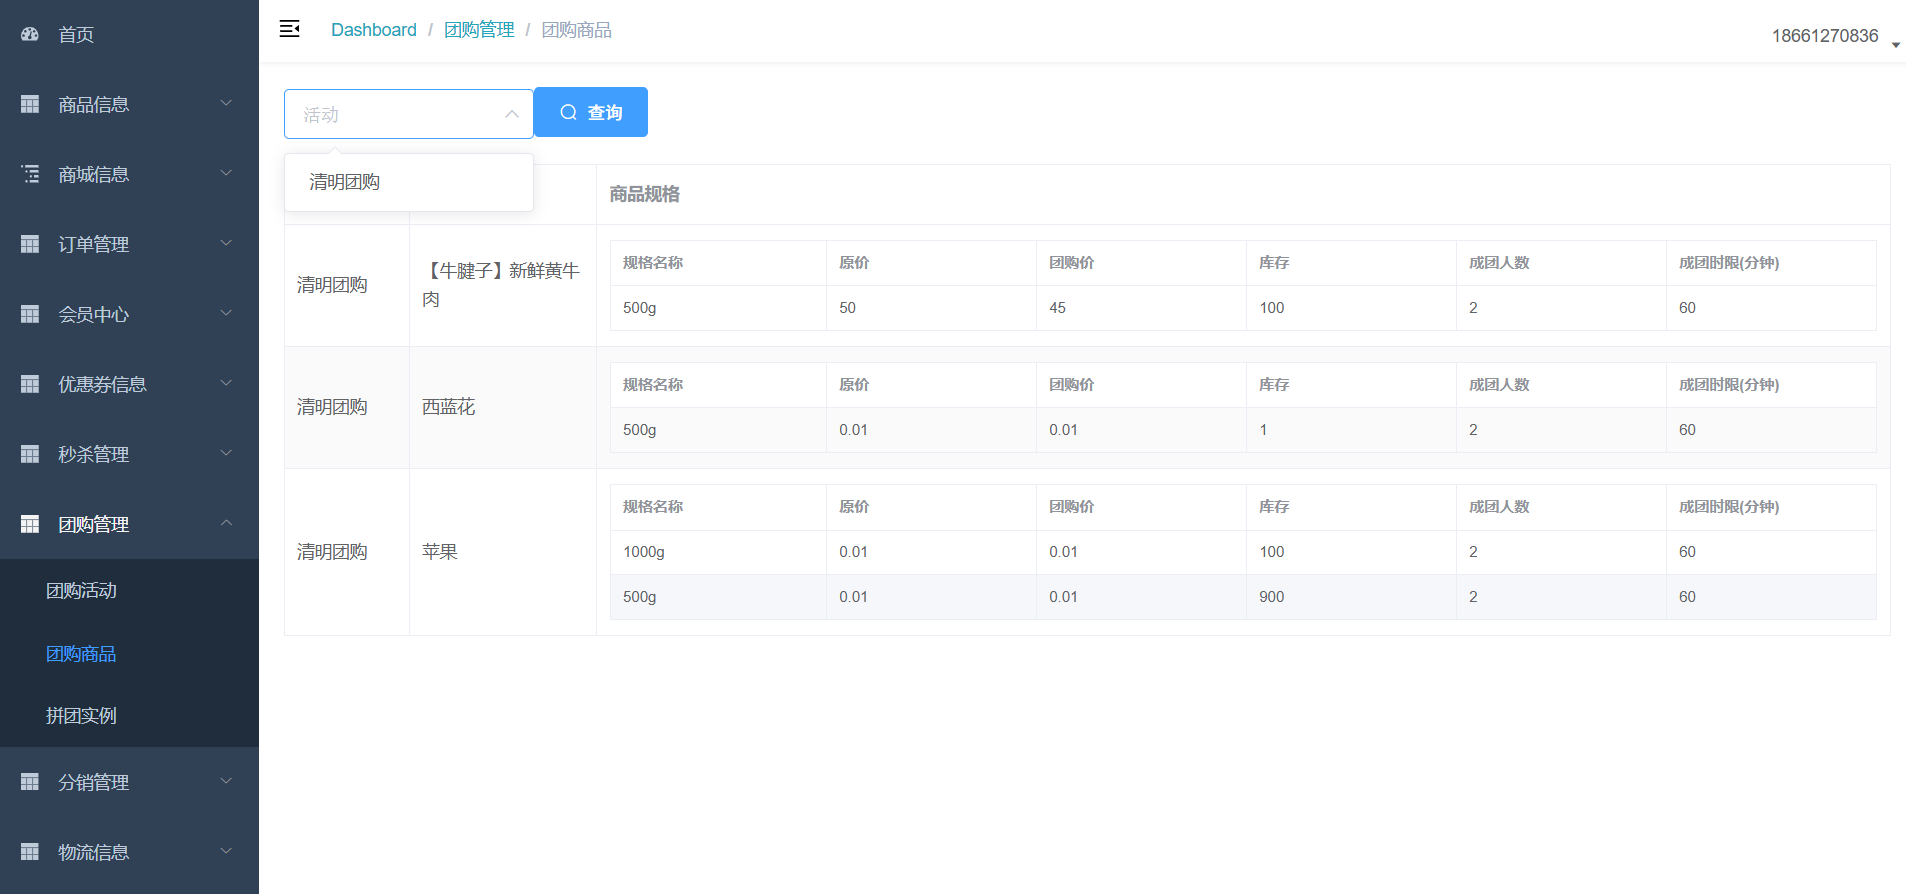Go to Dashboard via breadcrumb link
This screenshot has height=894, width=1906.
374,30
